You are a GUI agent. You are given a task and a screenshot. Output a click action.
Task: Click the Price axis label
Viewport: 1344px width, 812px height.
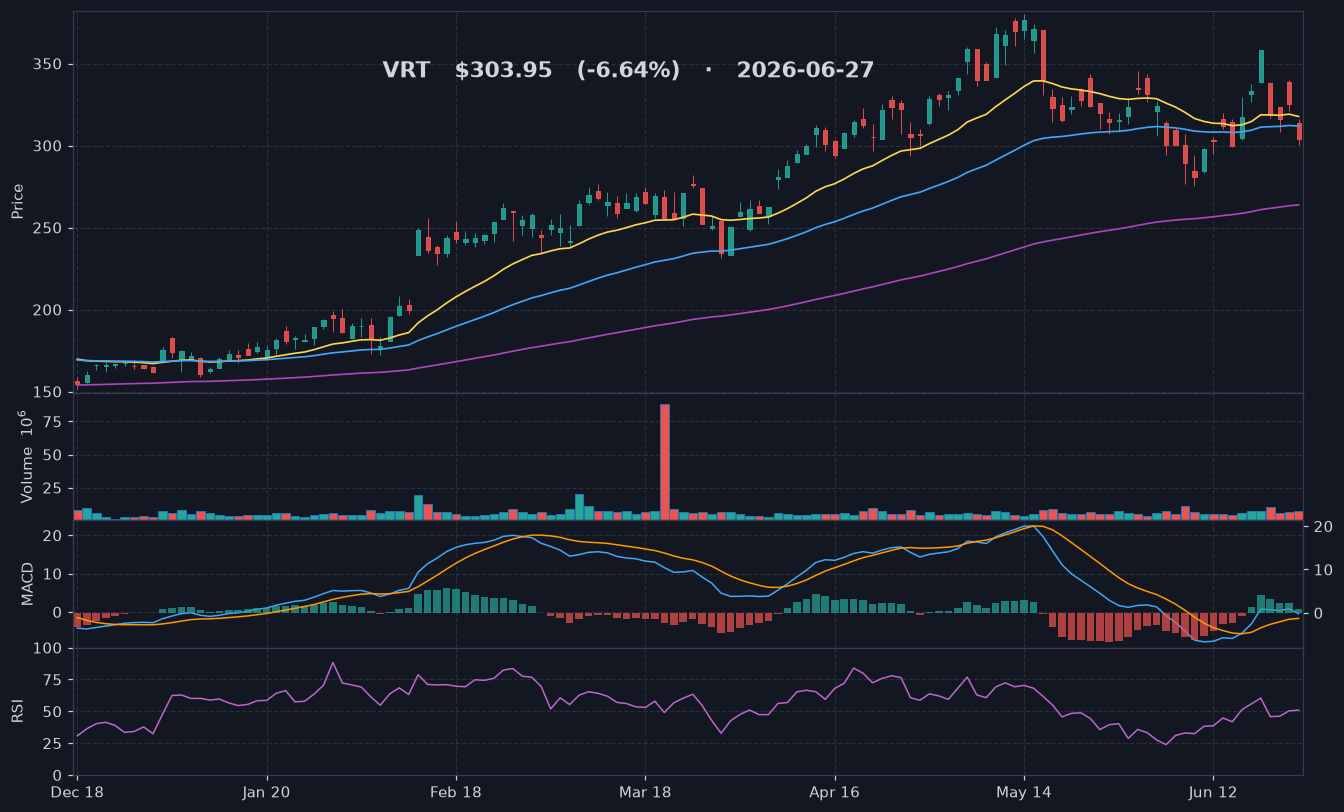[x=17, y=201]
